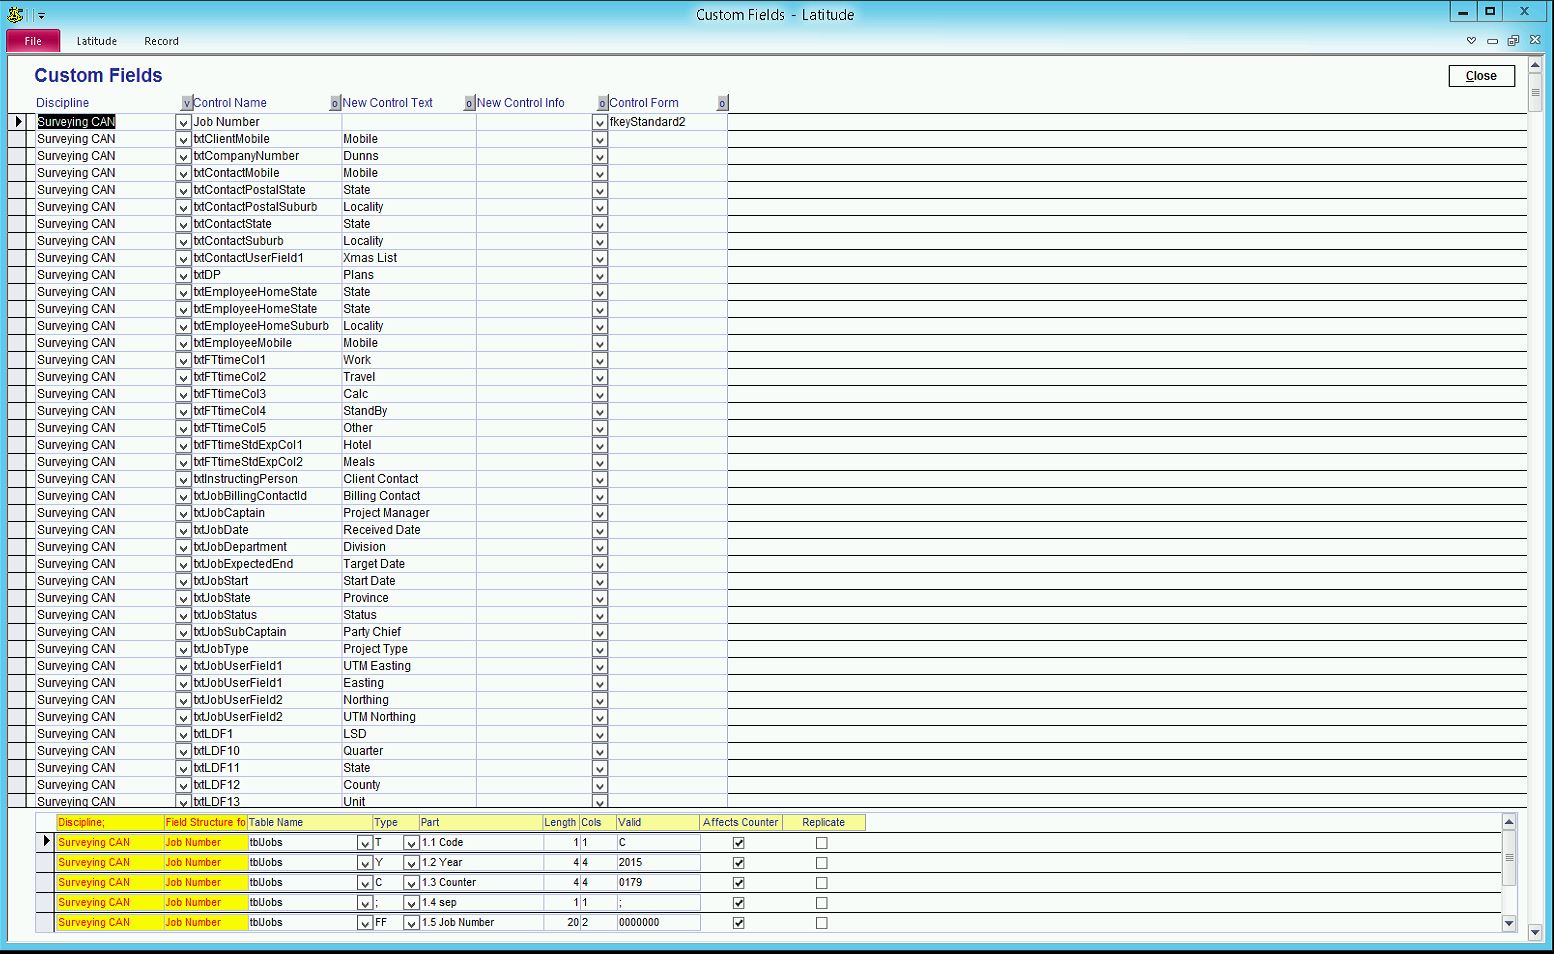Toggle Affects Counter for 1.3 Counter row
Viewport: 1554px width, 954px height.
pyautogui.click(x=739, y=883)
